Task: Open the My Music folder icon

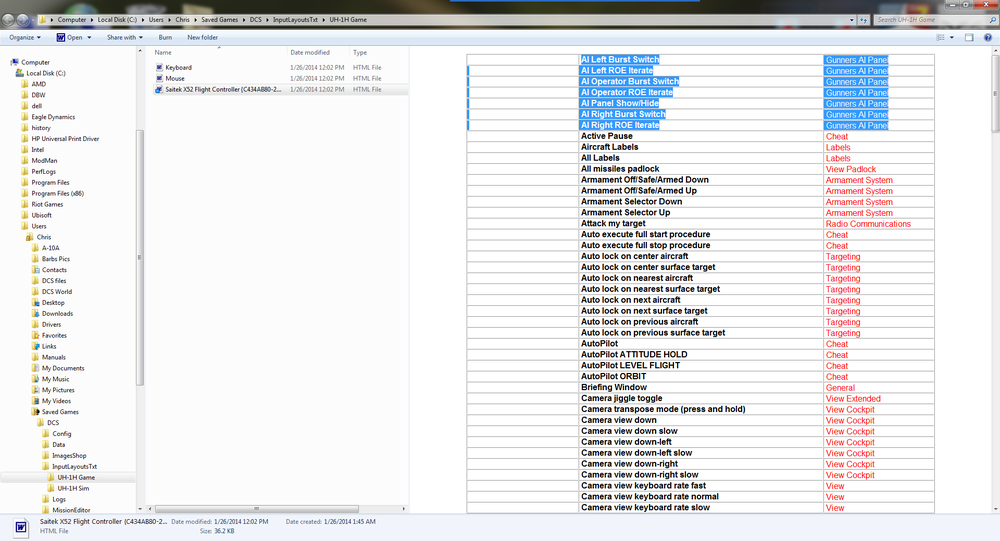Action: pyautogui.click(x=36, y=379)
